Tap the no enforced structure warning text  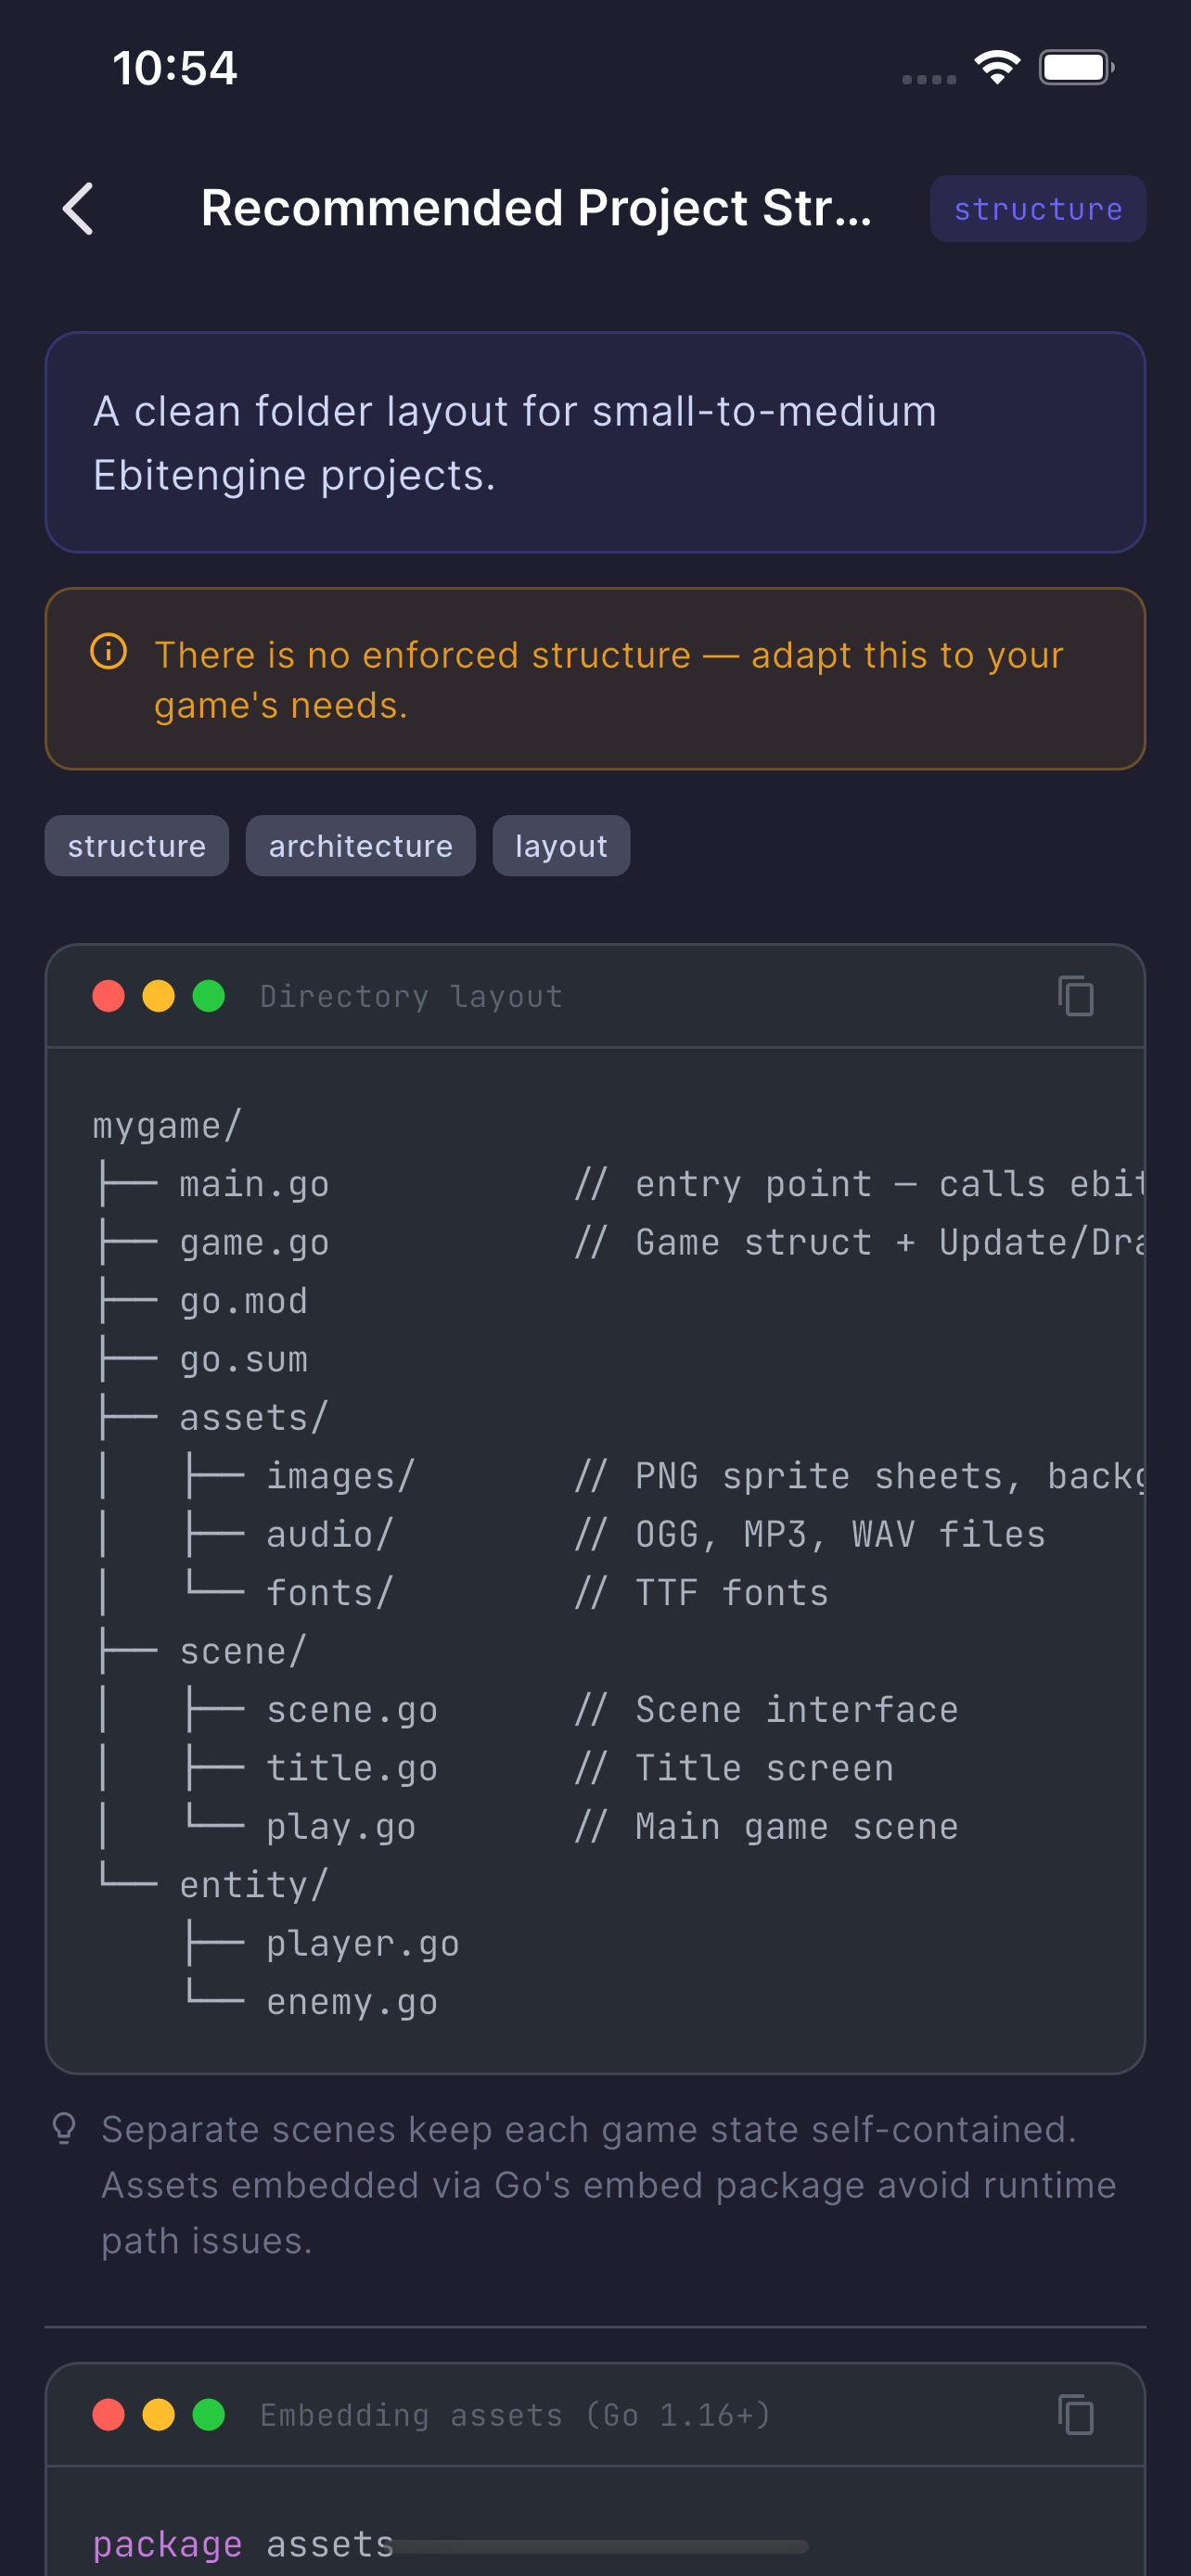(608, 680)
